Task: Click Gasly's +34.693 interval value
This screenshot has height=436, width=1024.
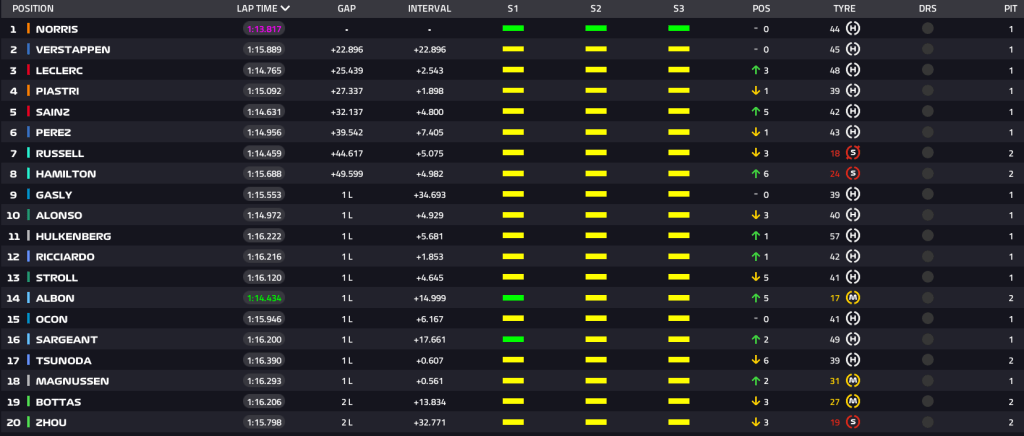Action: click(x=429, y=195)
